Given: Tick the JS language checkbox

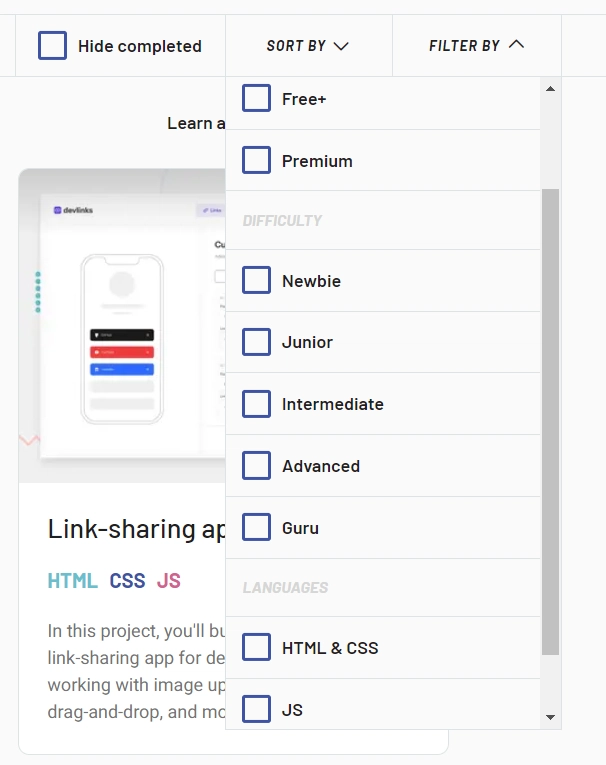Looking at the screenshot, I should pyautogui.click(x=256, y=708).
